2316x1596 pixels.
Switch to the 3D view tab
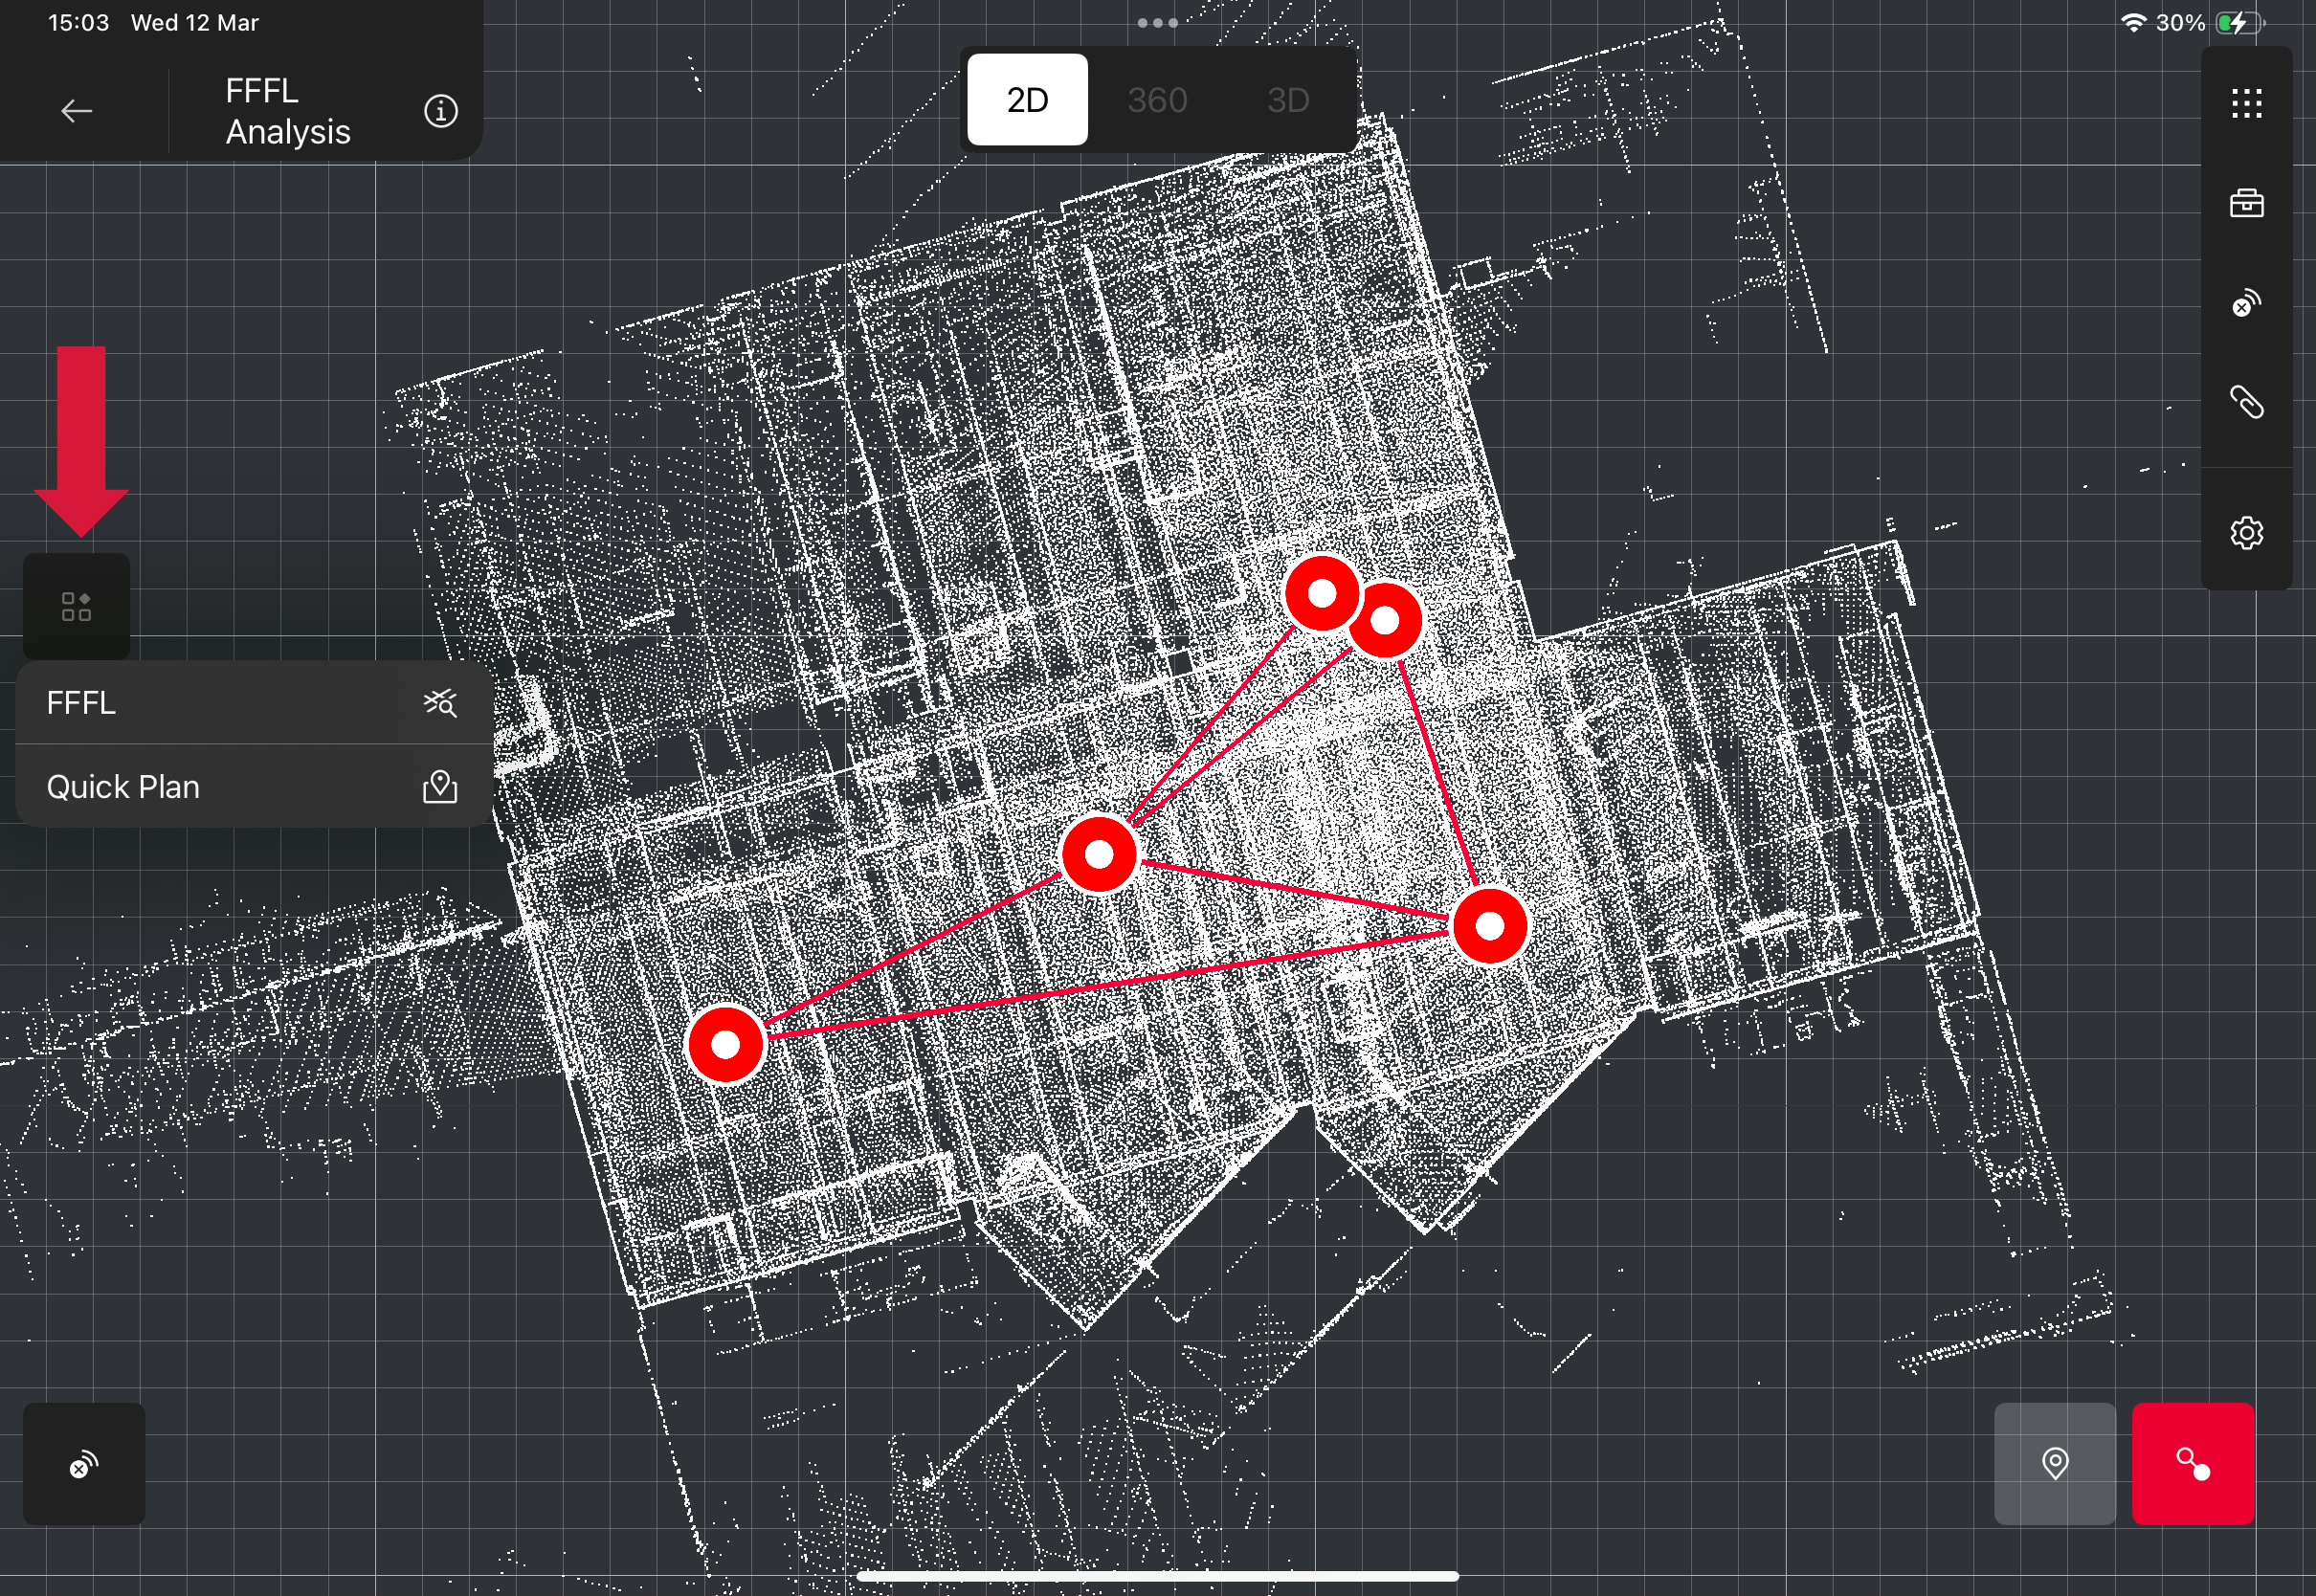(1290, 99)
